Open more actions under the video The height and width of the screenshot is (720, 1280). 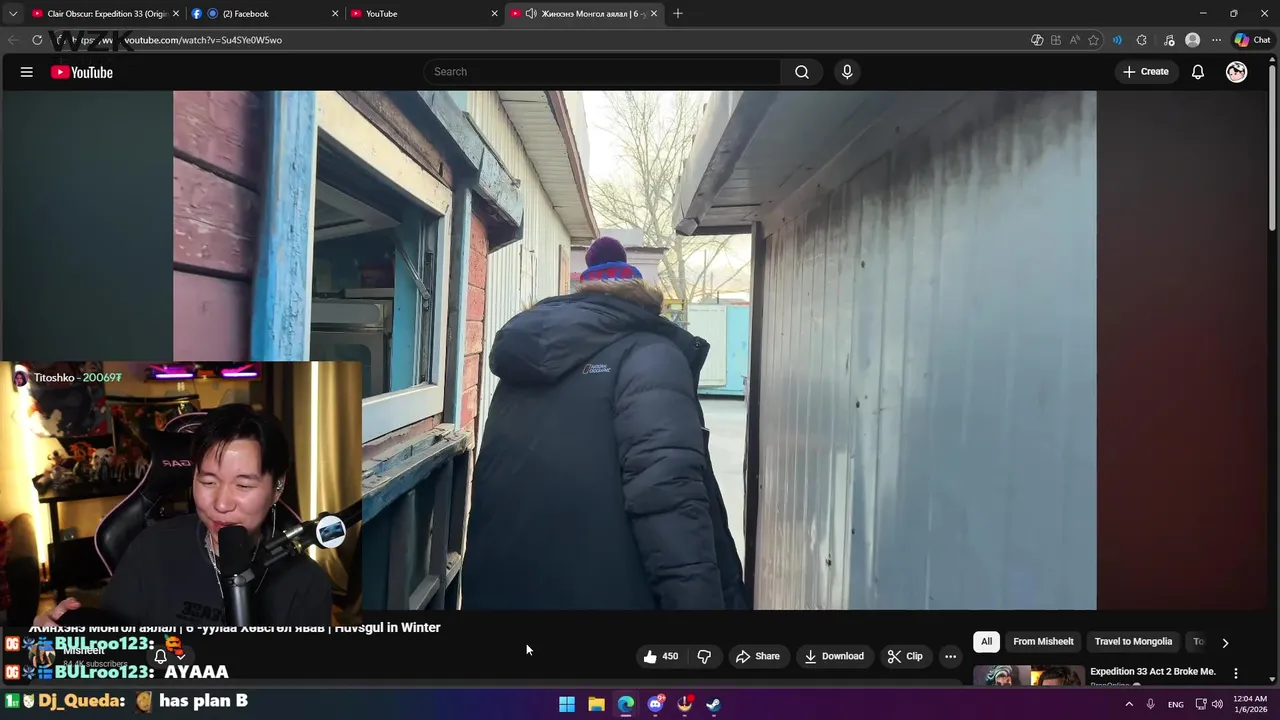tap(950, 656)
